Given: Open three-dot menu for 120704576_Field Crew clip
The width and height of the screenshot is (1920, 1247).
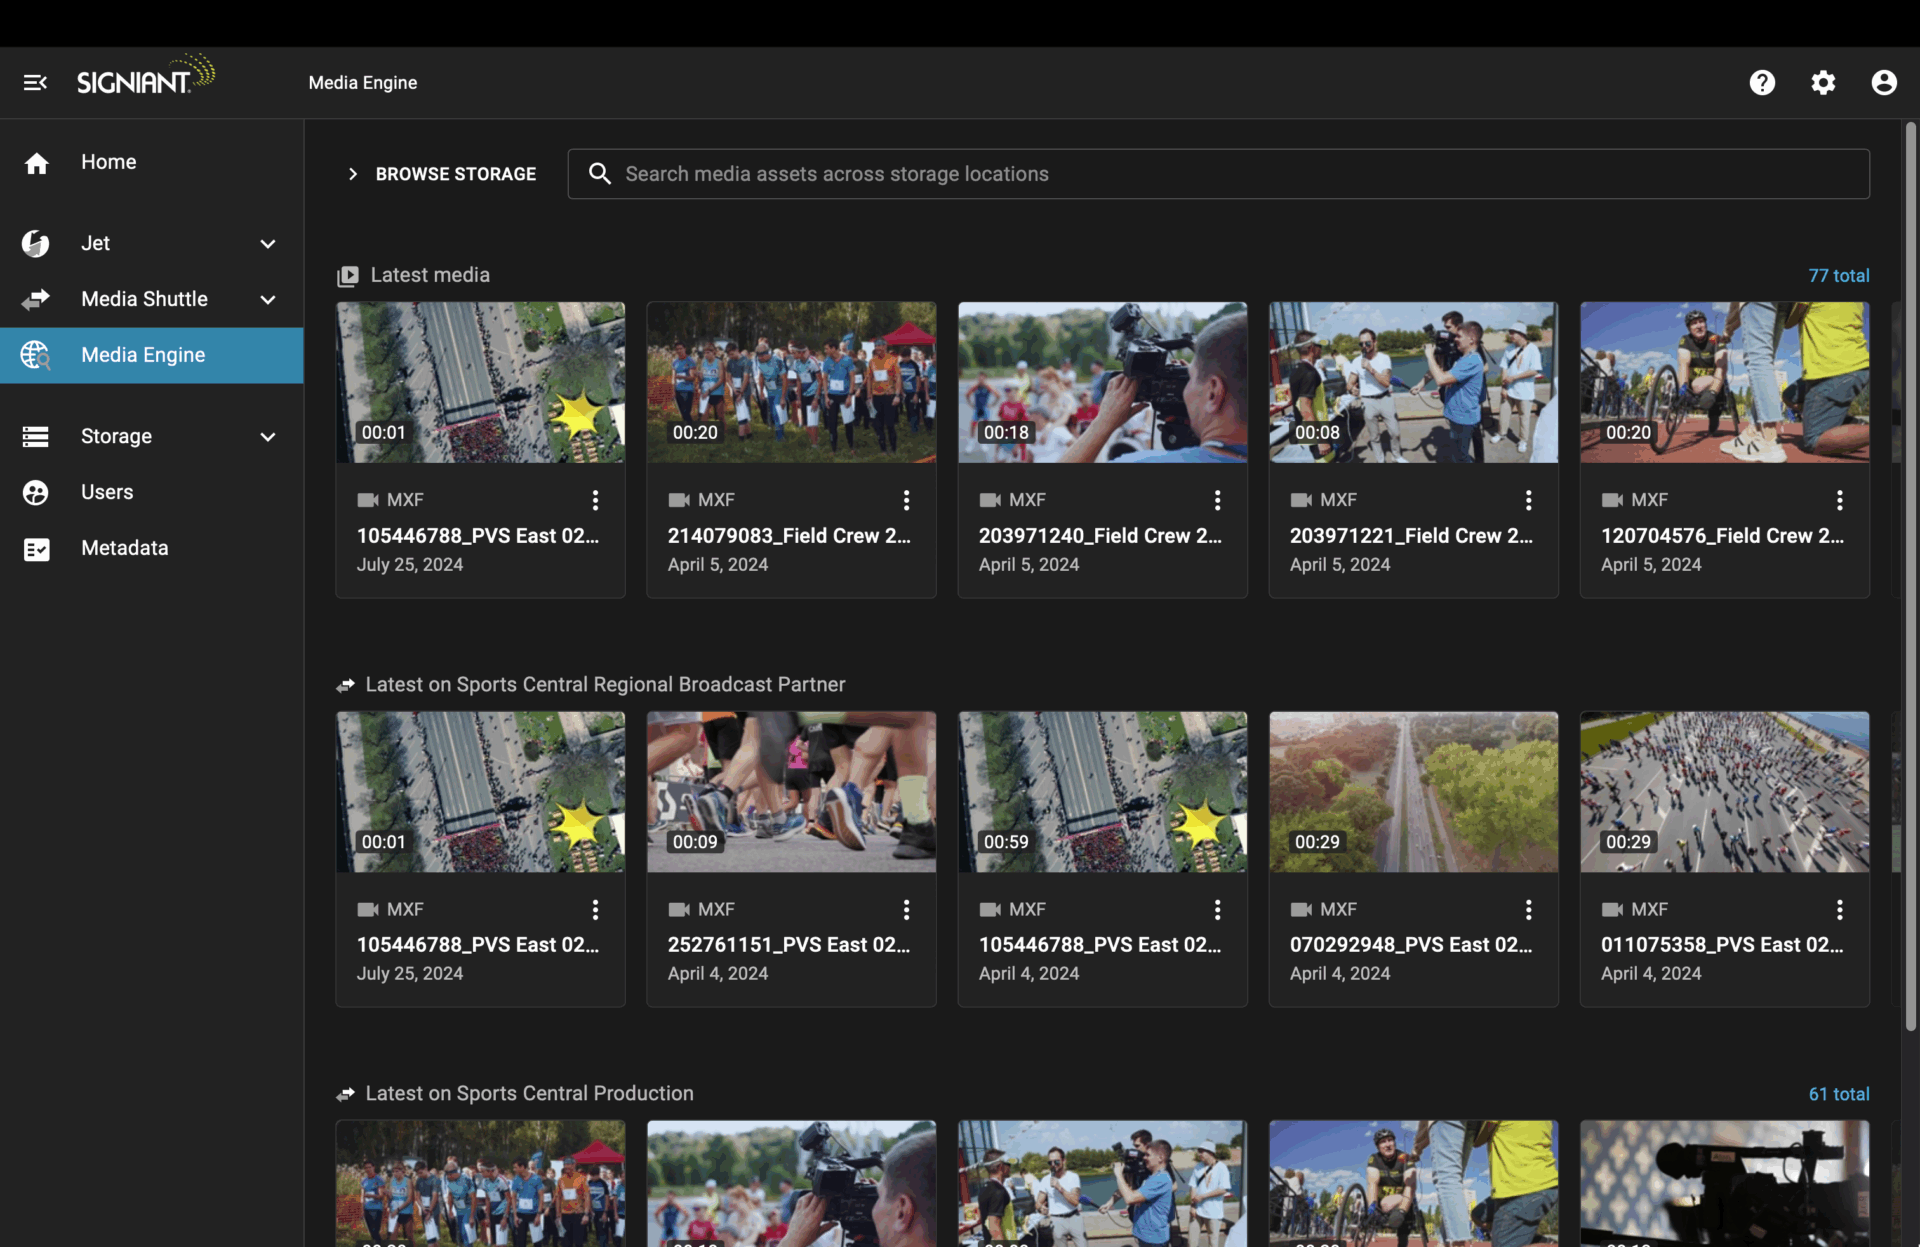Looking at the screenshot, I should (1839, 500).
